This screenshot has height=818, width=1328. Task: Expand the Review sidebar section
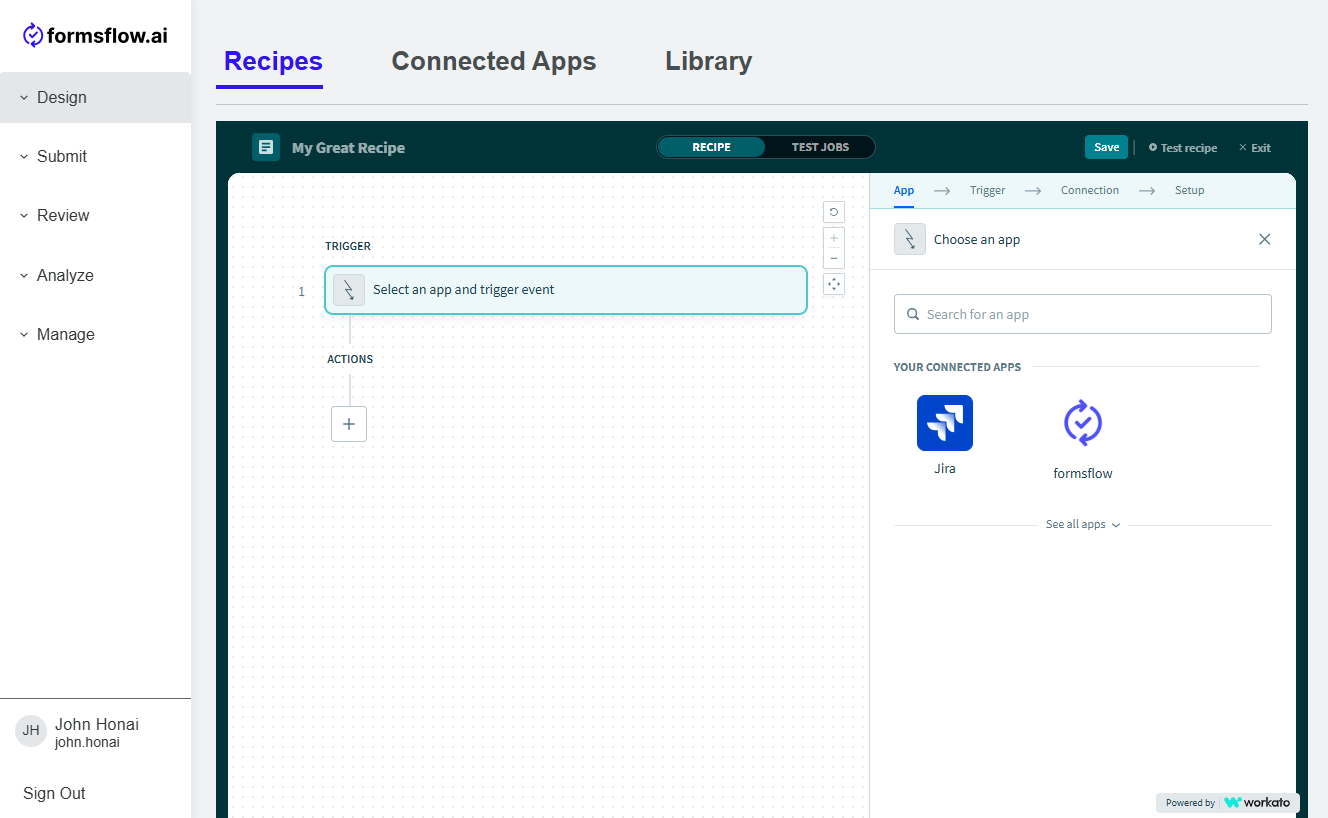click(95, 215)
